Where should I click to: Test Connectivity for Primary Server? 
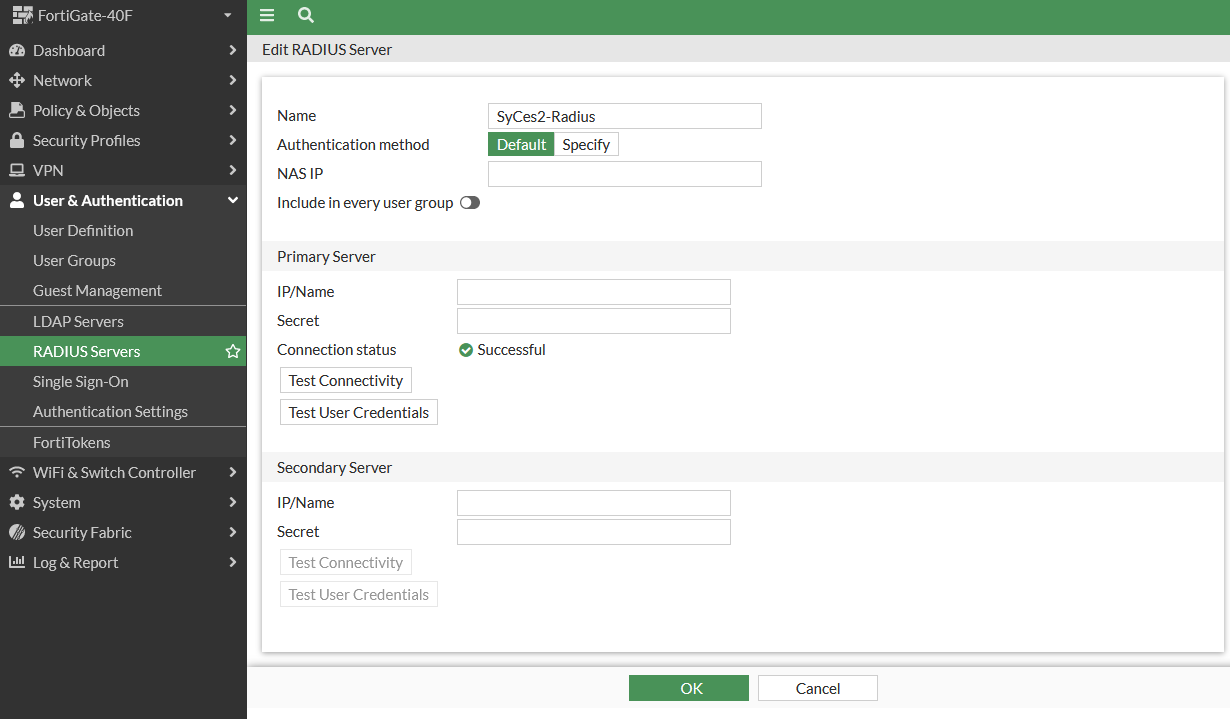(x=346, y=380)
